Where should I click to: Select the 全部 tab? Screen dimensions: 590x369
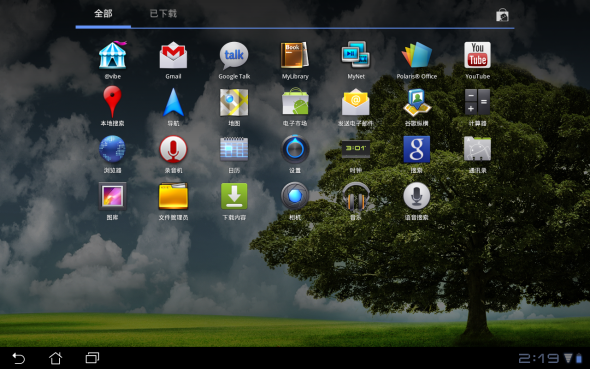point(103,14)
